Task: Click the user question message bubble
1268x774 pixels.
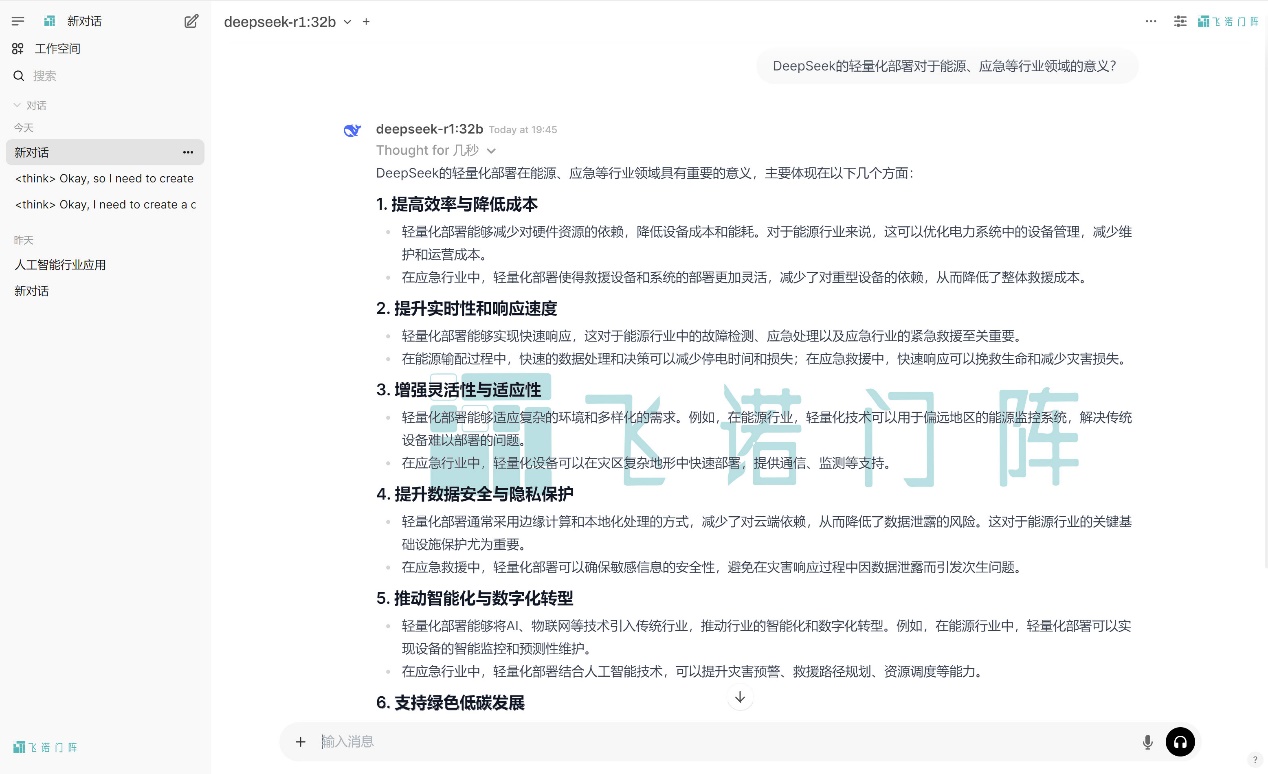Action: click(x=947, y=67)
